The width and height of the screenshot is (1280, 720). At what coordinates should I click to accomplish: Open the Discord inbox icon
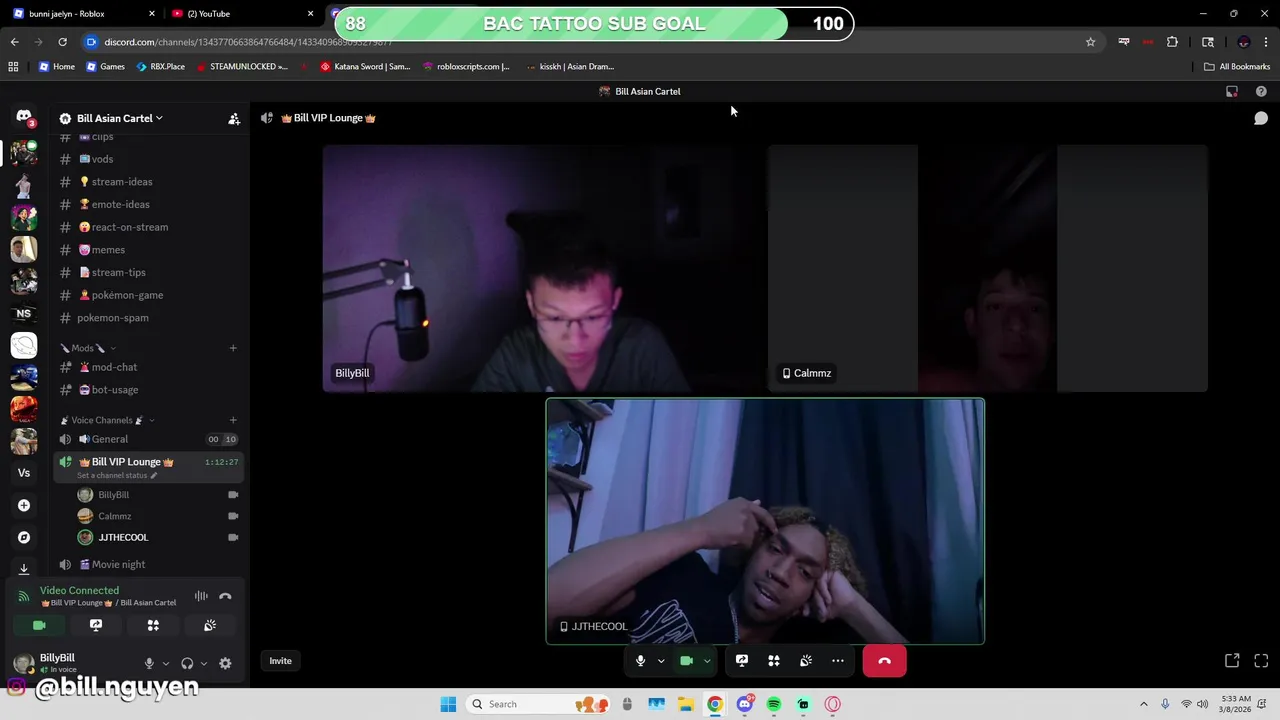click(x=1232, y=91)
